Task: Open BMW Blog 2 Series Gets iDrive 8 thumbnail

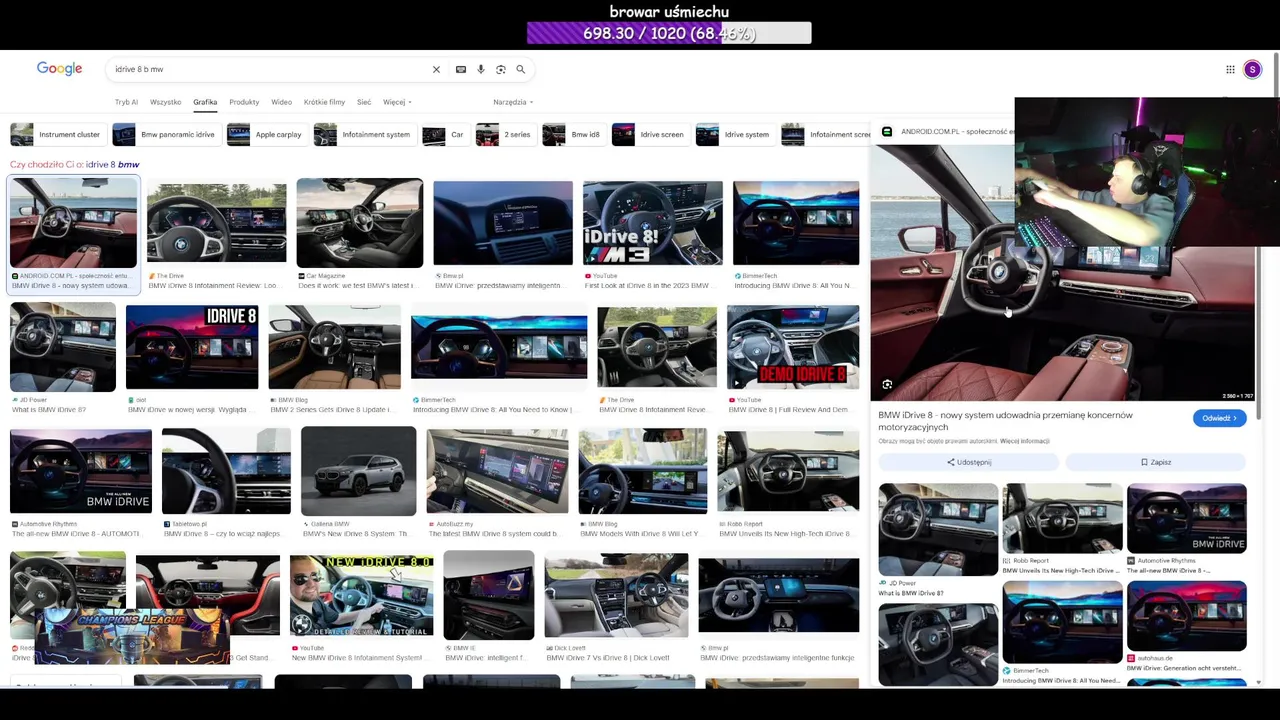Action: point(334,347)
